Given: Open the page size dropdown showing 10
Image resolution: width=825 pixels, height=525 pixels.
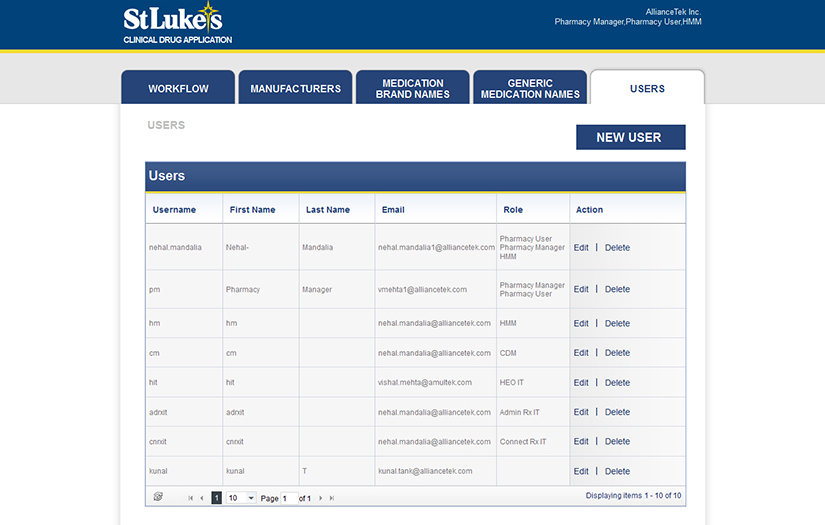Looking at the screenshot, I should 241,498.
